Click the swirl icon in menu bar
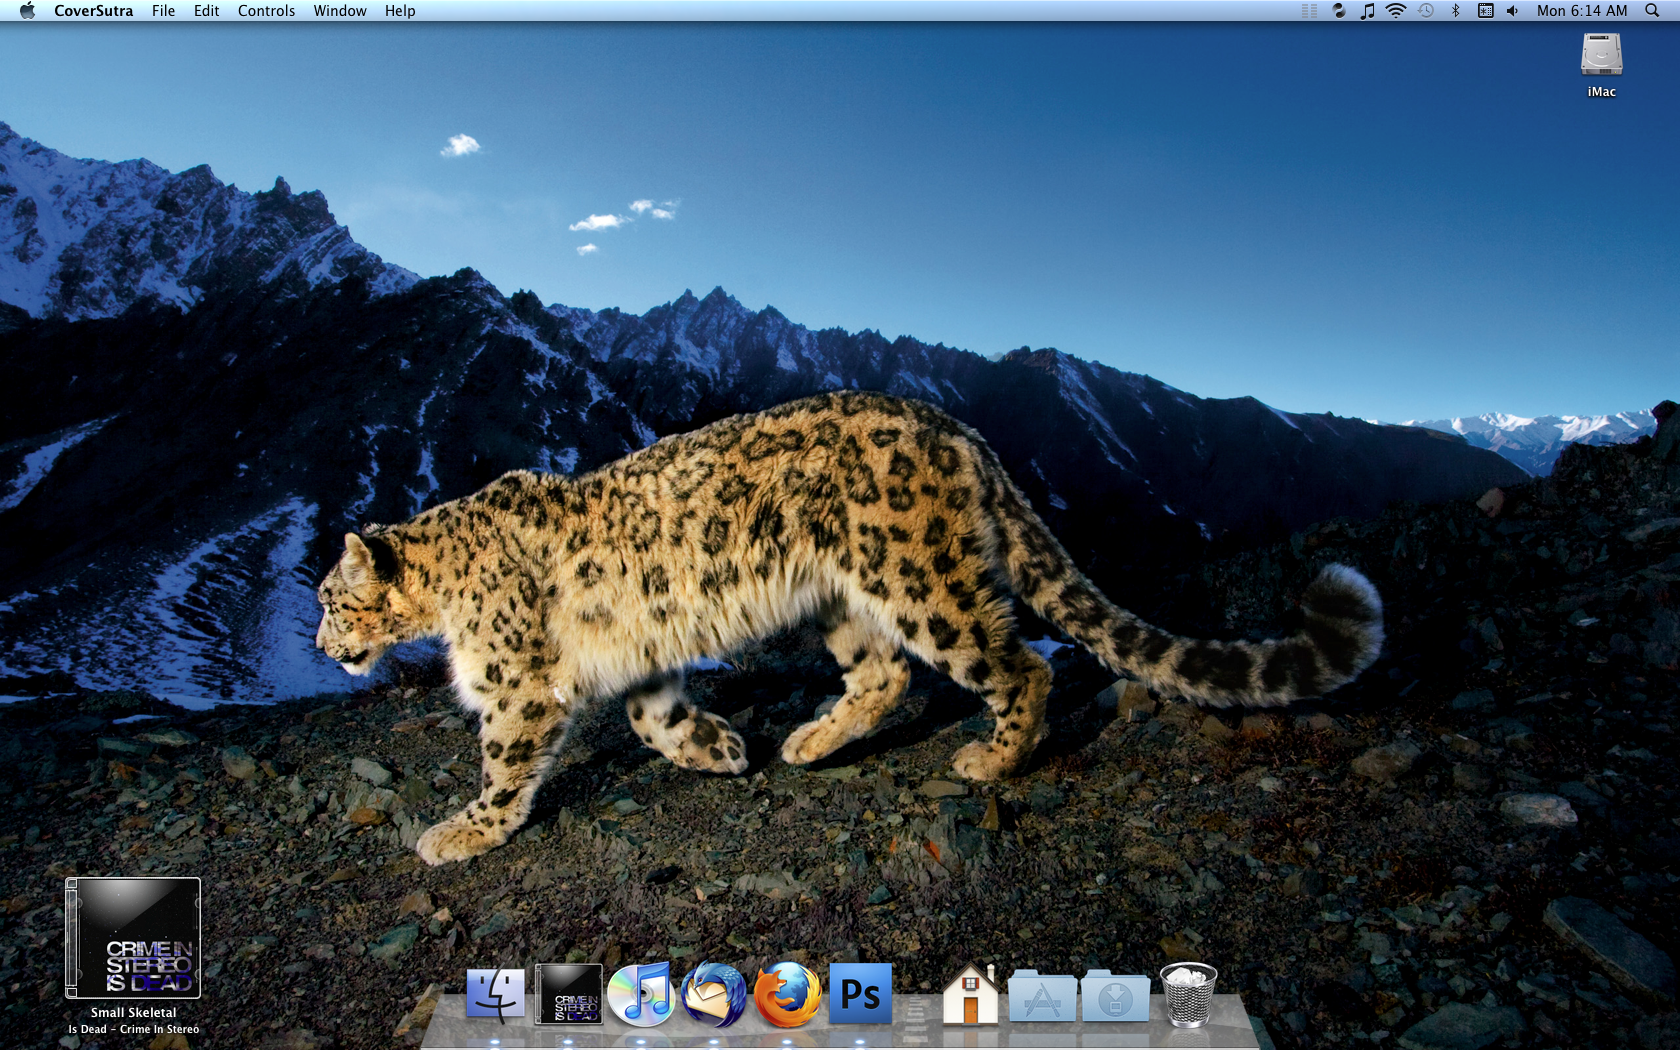Screen dimensions: 1680x1050 click(x=1339, y=11)
